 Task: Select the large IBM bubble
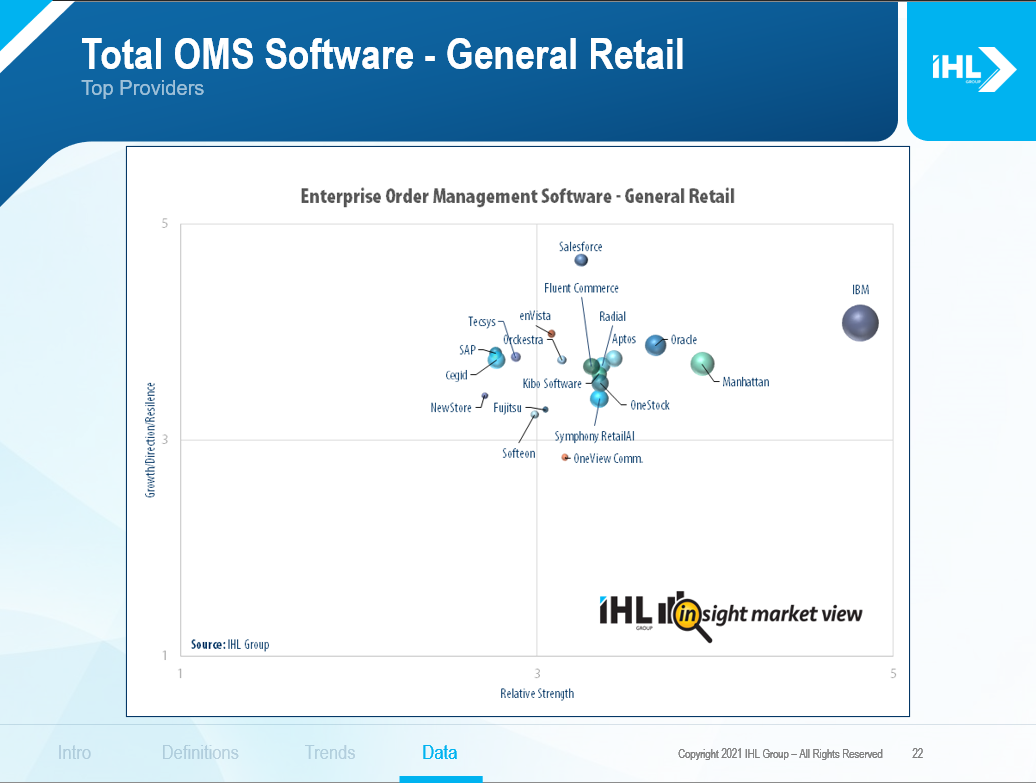[x=860, y=323]
